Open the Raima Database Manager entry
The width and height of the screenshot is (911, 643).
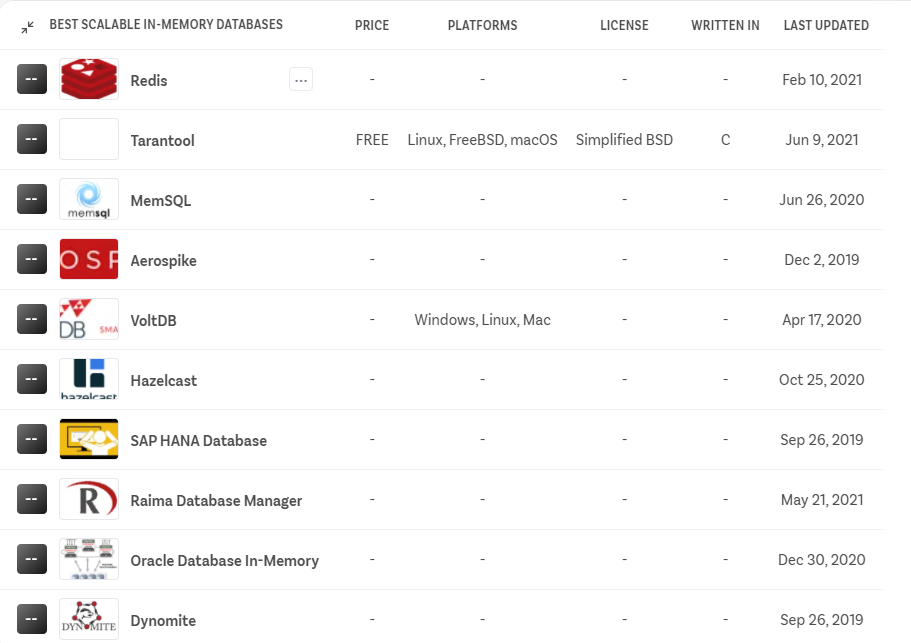click(x=216, y=501)
